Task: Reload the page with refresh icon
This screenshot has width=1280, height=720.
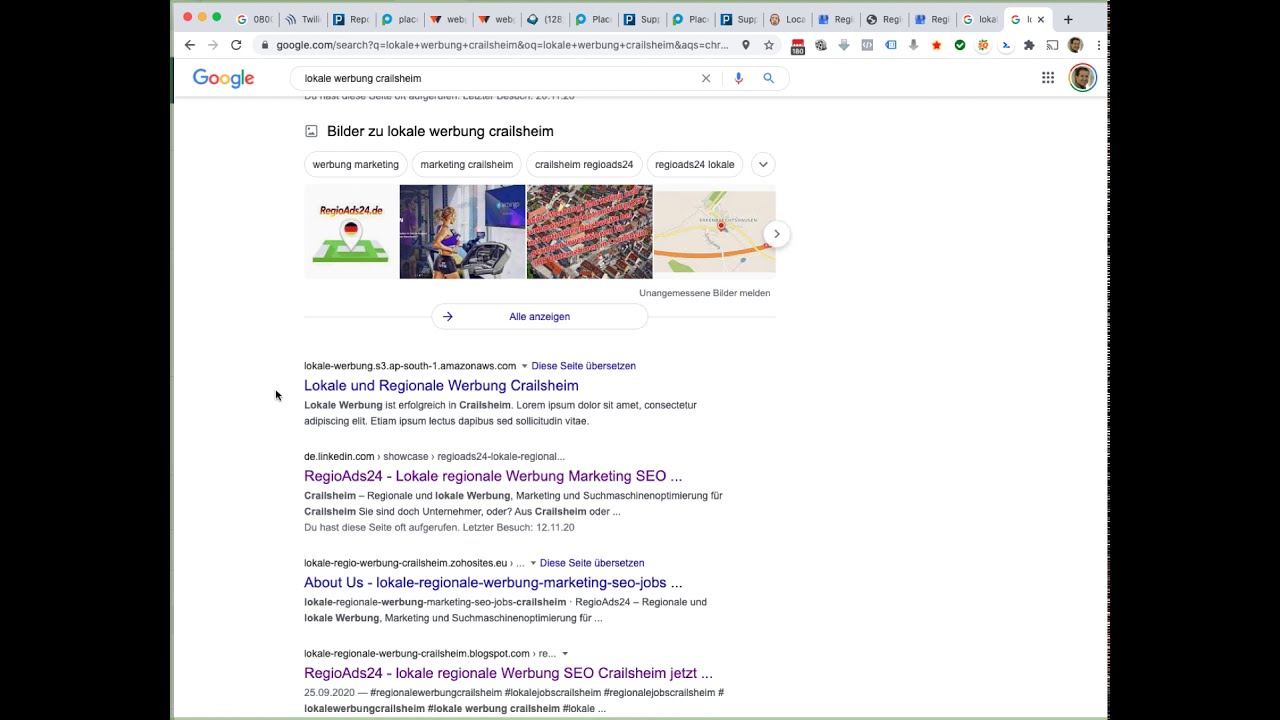Action: [236, 45]
